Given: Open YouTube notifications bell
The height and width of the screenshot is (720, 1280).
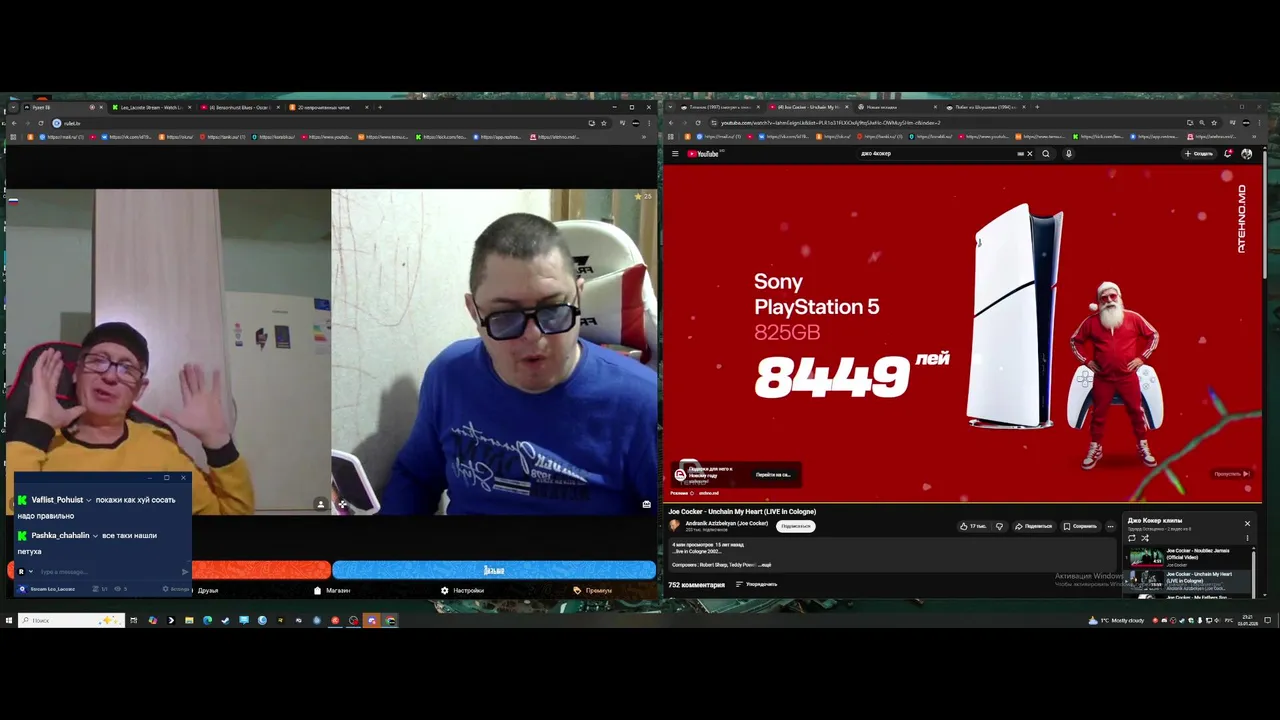Looking at the screenshot, I should [1228, 154].
